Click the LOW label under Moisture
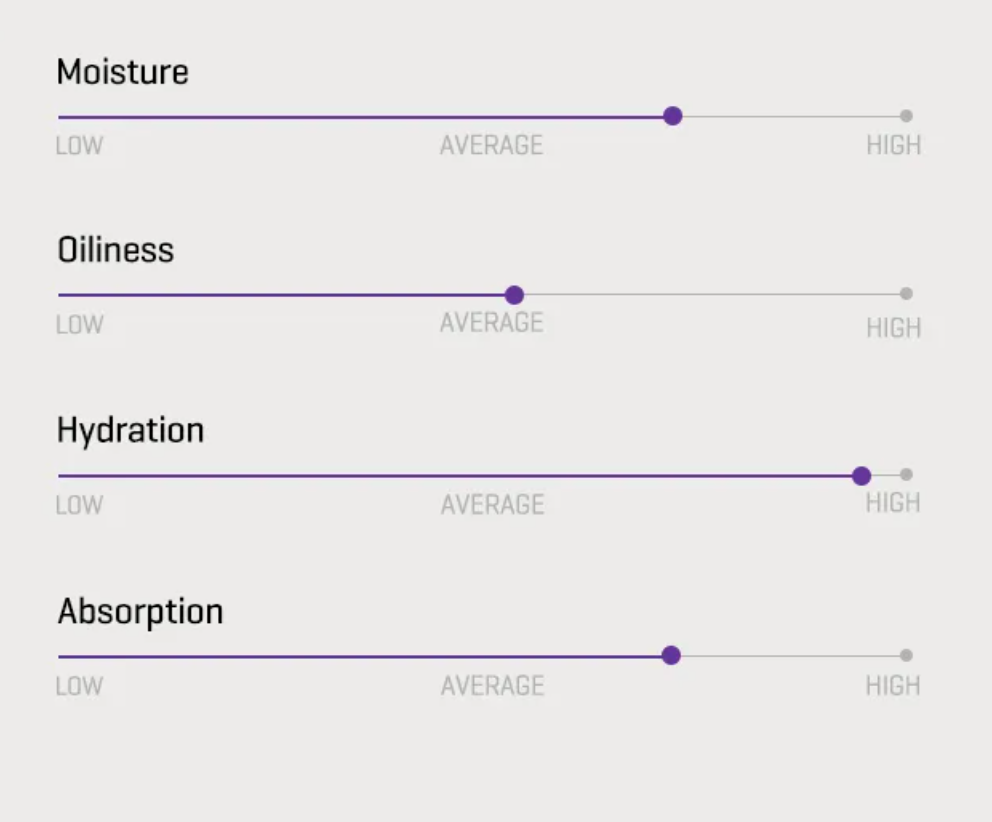 click(x=79, y=146)
